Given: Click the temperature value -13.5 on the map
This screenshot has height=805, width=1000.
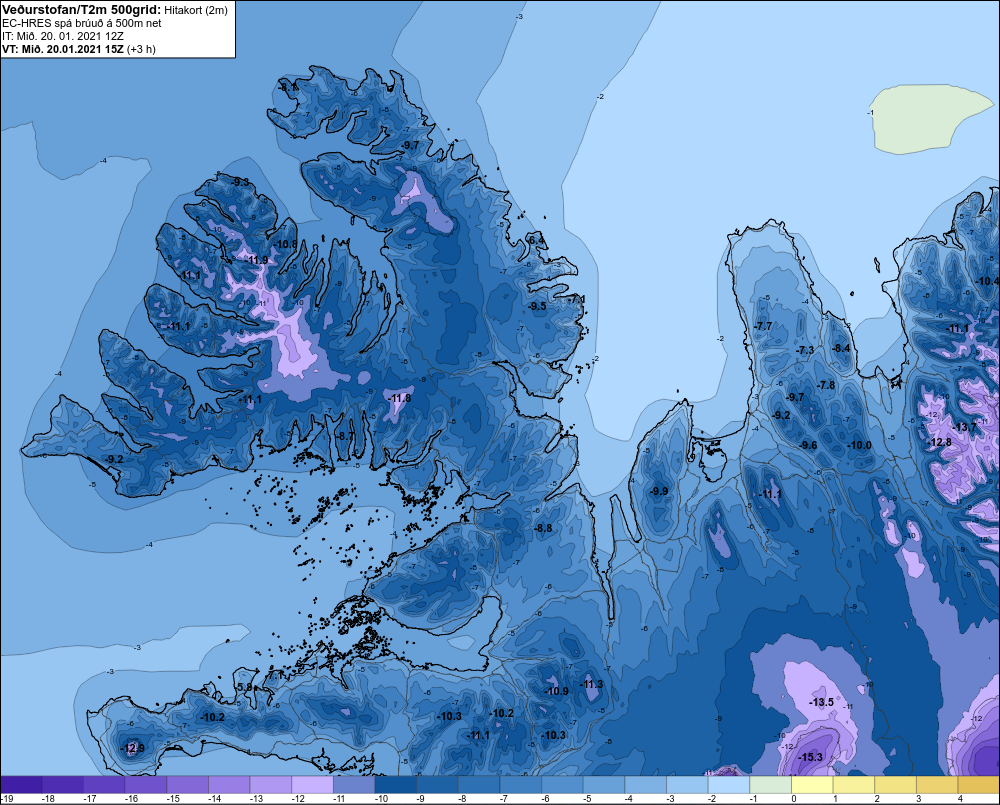Looking at the screenshot, I should pos(821,702).
